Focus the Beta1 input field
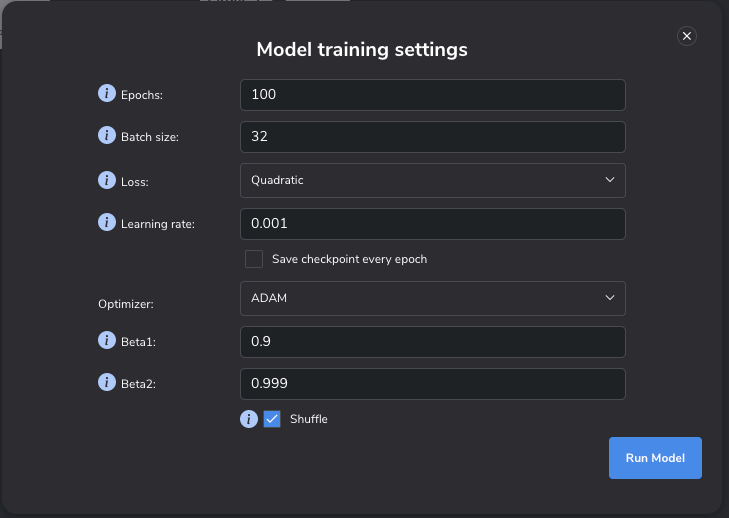Screen dimensions: 729x518 [x=432, y=342]
